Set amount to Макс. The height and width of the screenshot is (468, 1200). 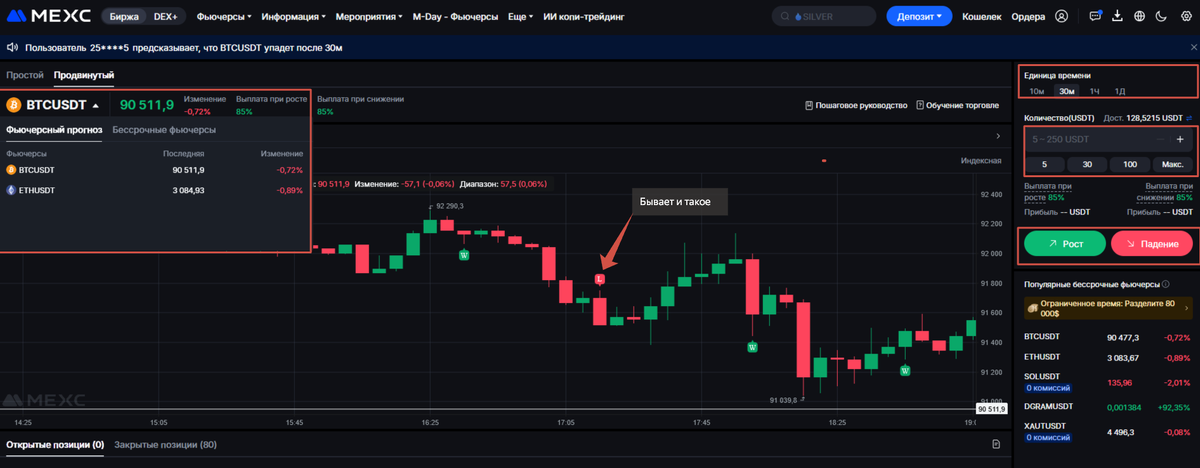[x=1172, y=164]
